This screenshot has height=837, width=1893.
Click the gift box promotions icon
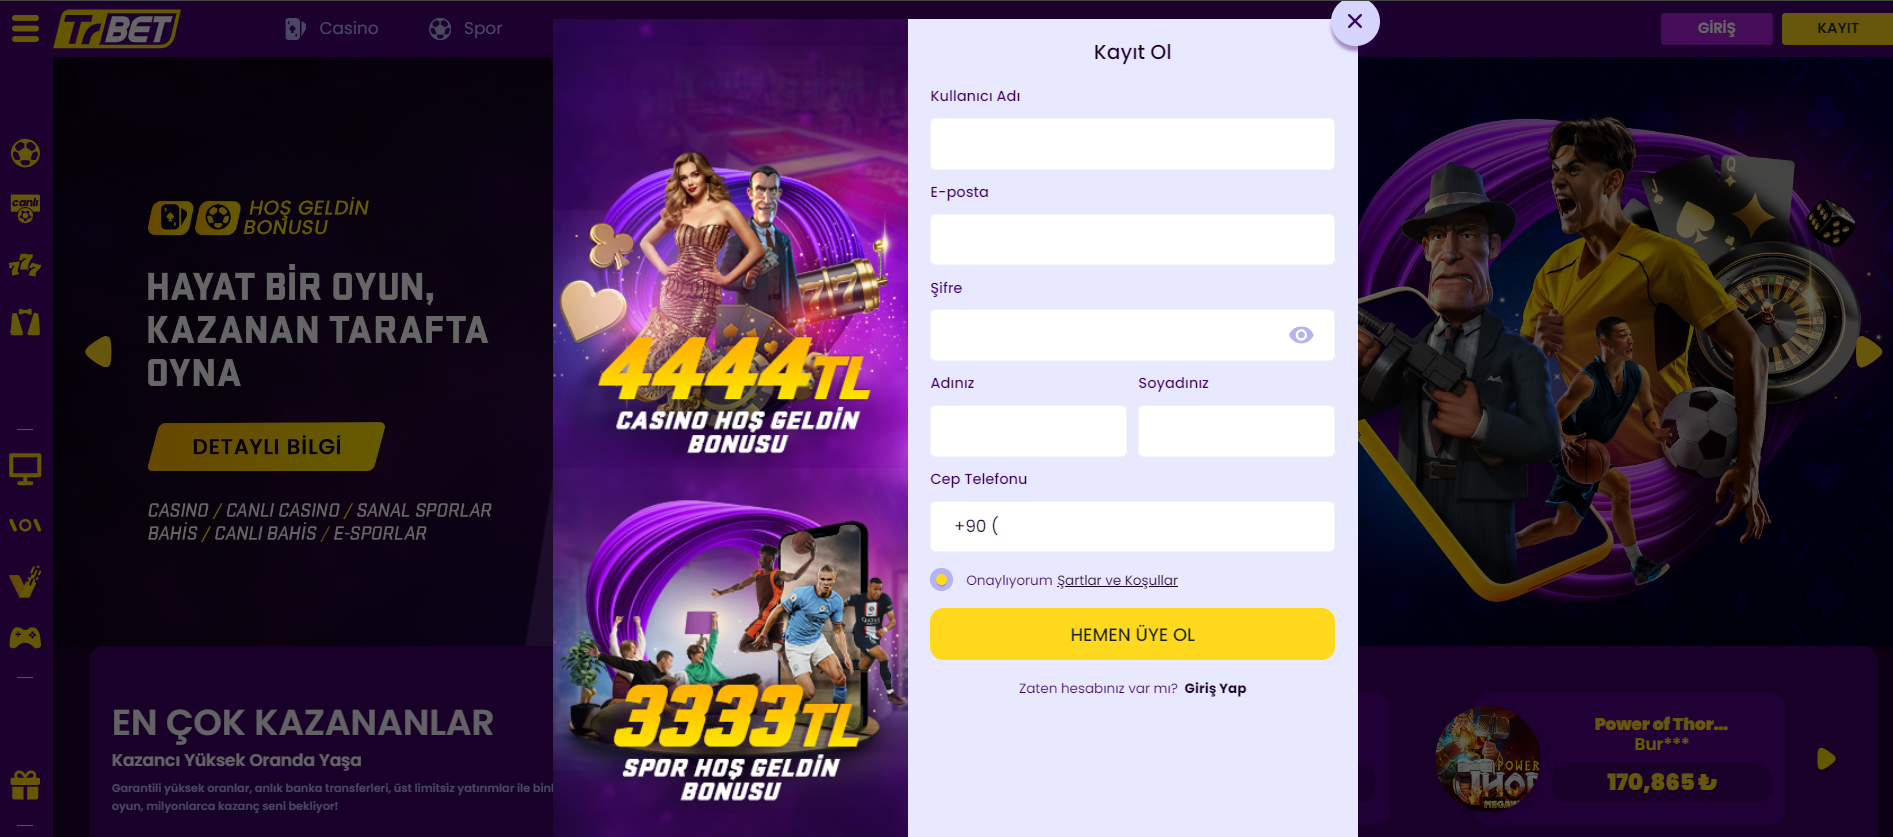pyautogui.click(x=25, y=785)
